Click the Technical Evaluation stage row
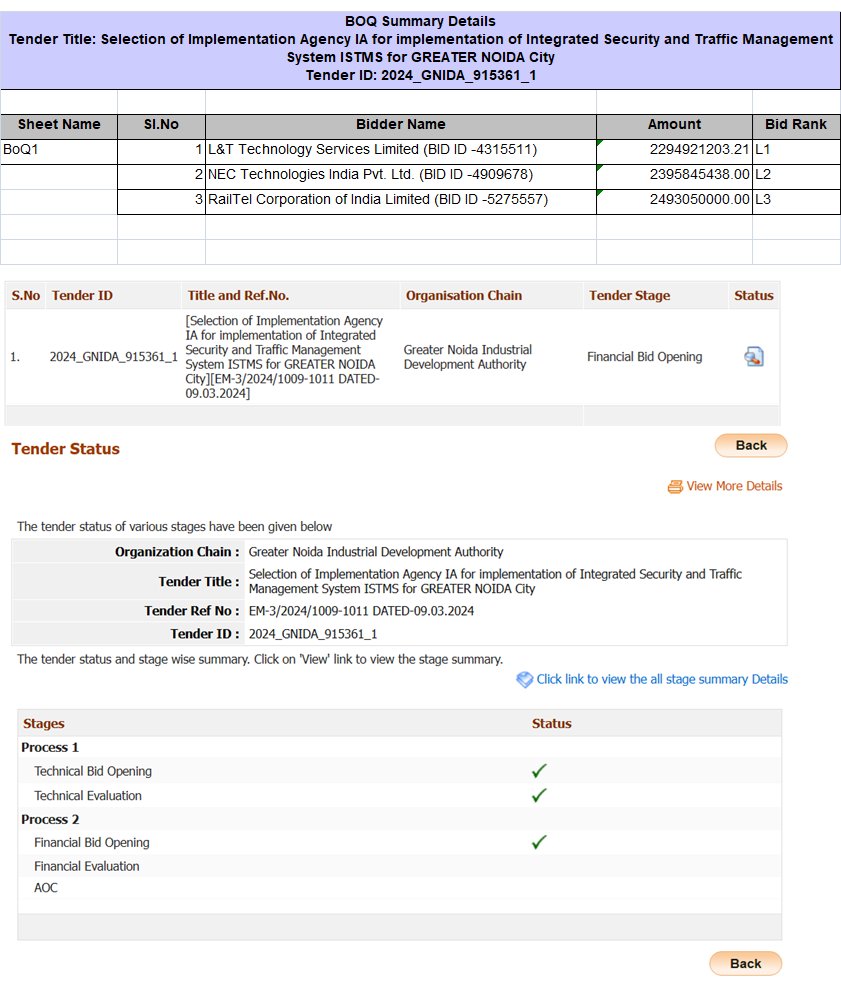 (x=399, y=795)
